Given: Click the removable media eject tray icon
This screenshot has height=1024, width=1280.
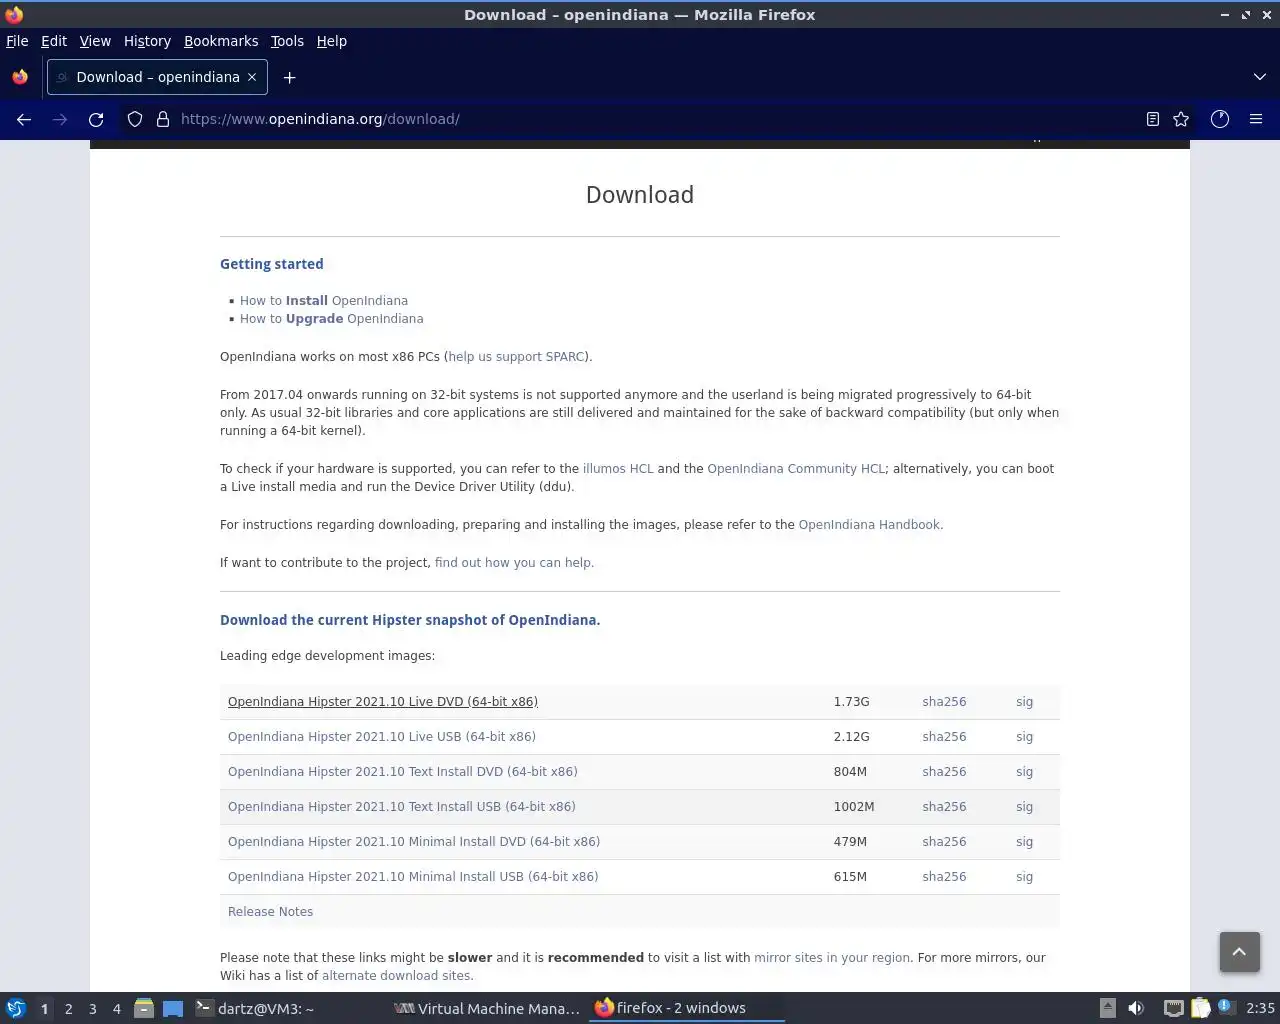Looking at the screenshot, I should 1107,1008.
